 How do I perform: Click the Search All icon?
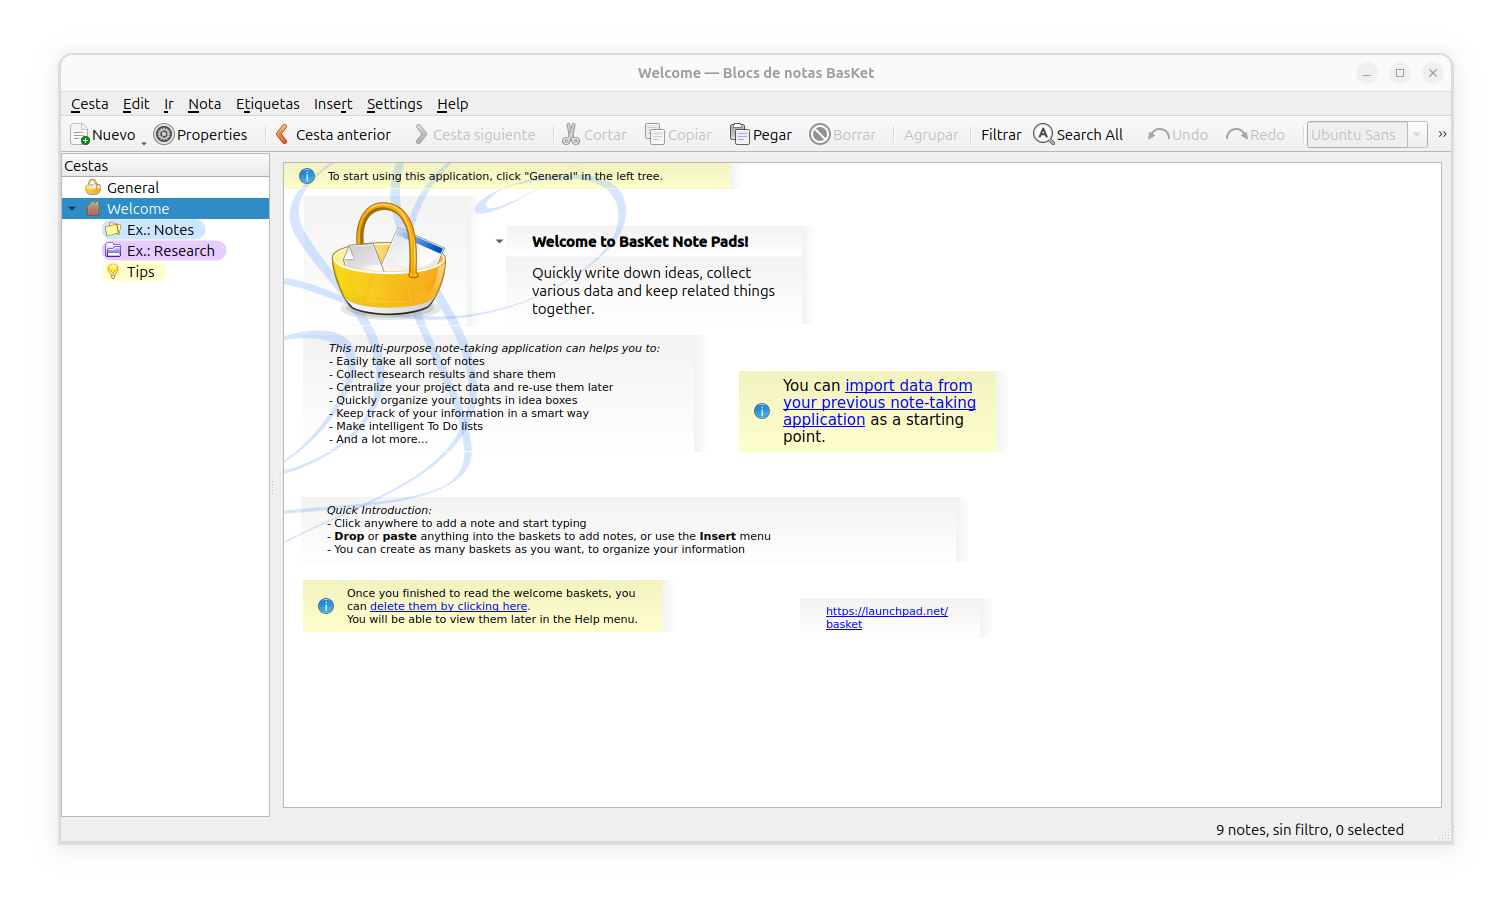[1044, 134]
